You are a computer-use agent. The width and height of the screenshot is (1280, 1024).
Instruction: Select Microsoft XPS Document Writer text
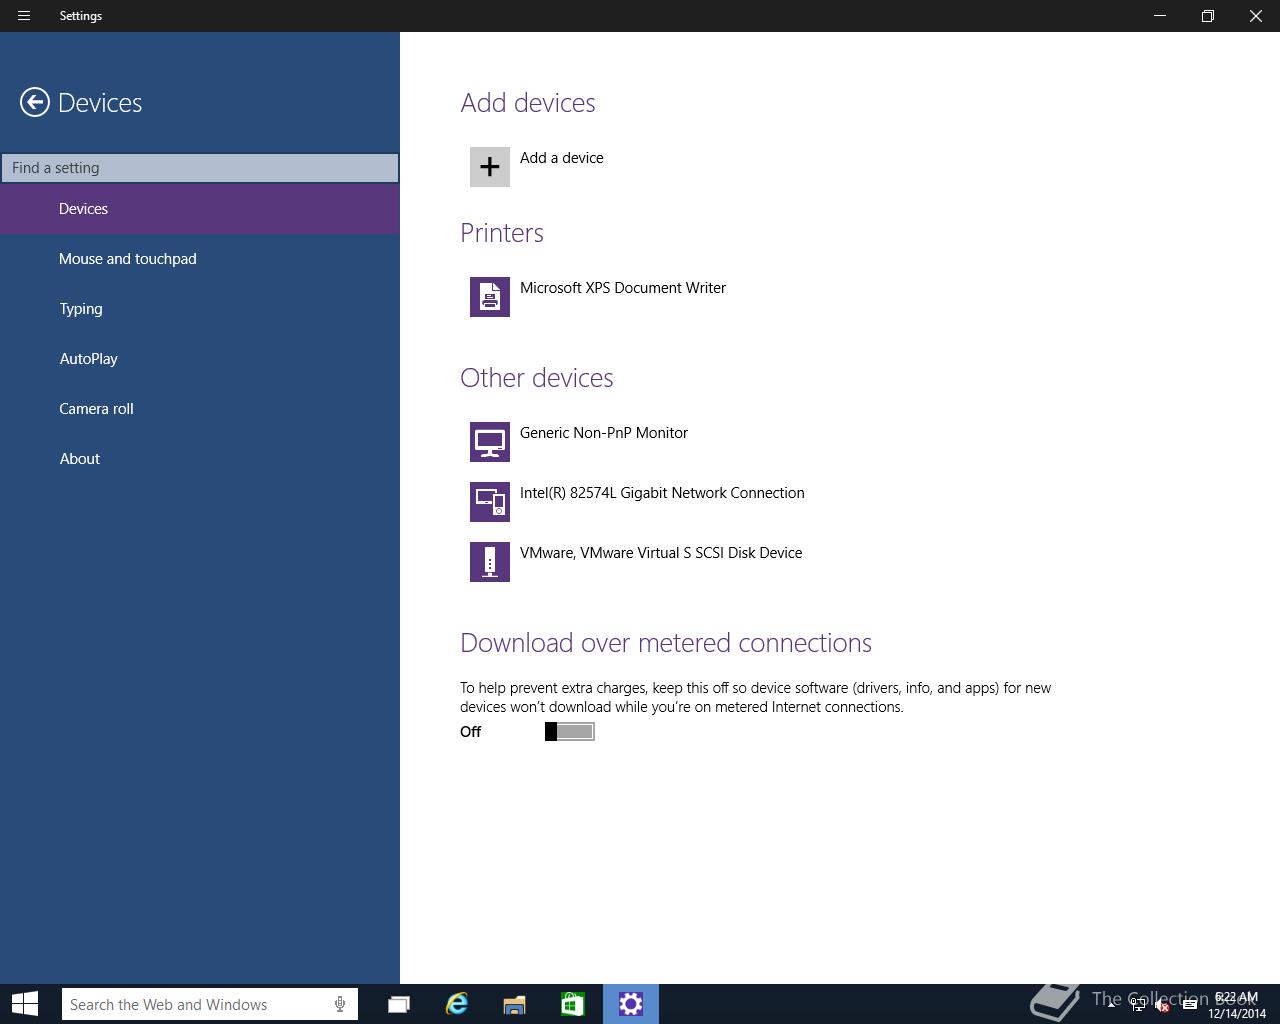click(623, 288)
